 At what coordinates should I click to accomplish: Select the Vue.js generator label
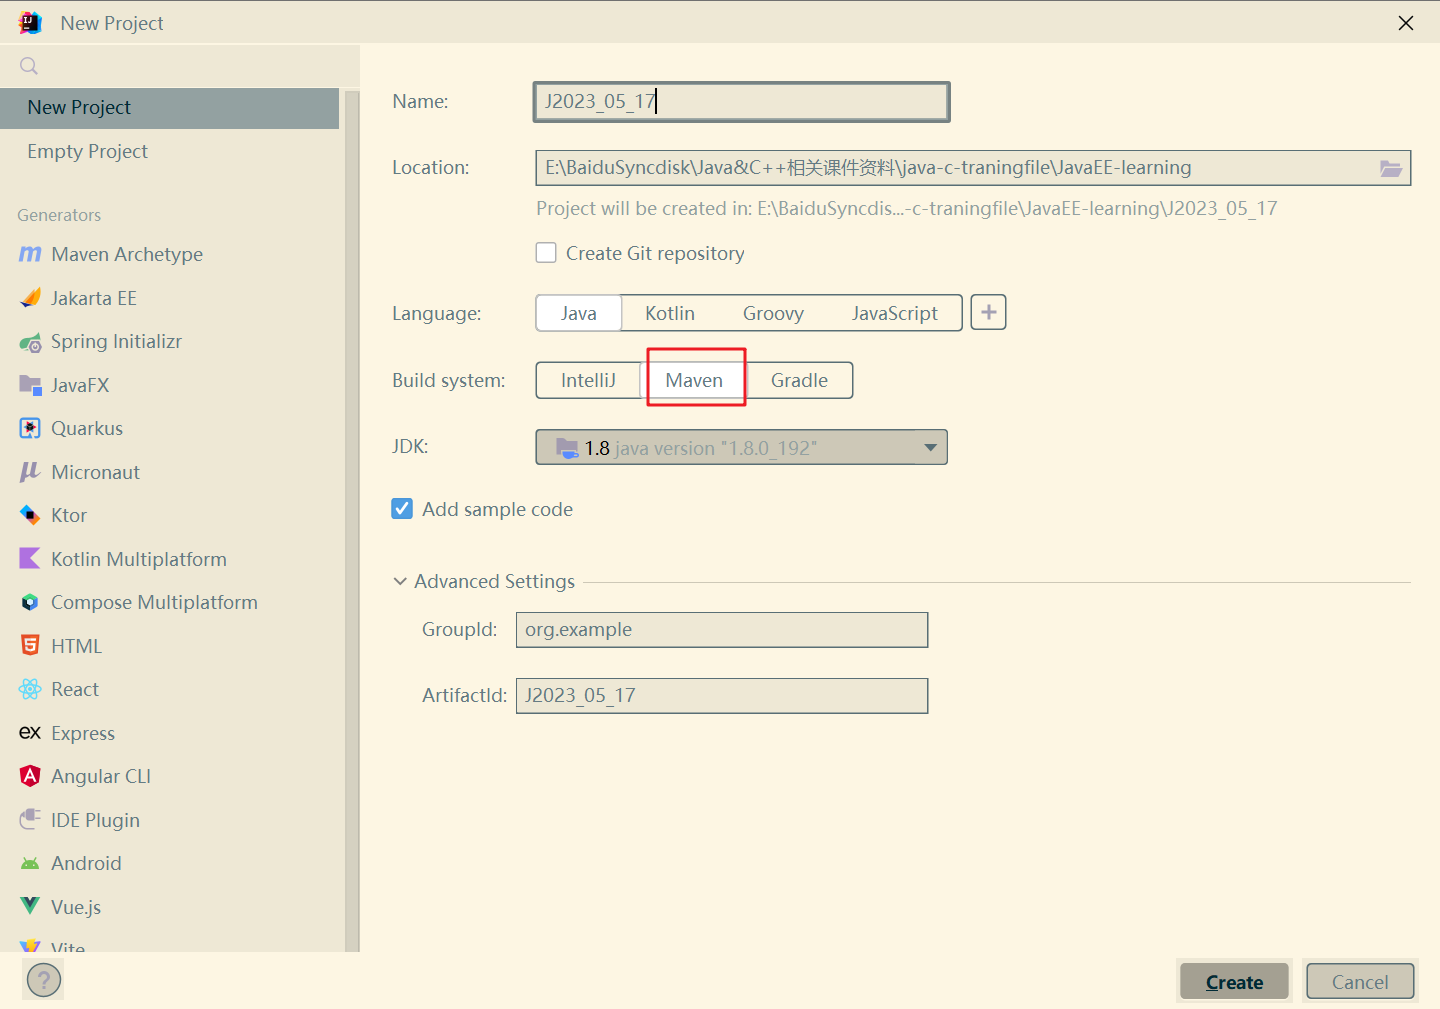[x=76, y=907]
